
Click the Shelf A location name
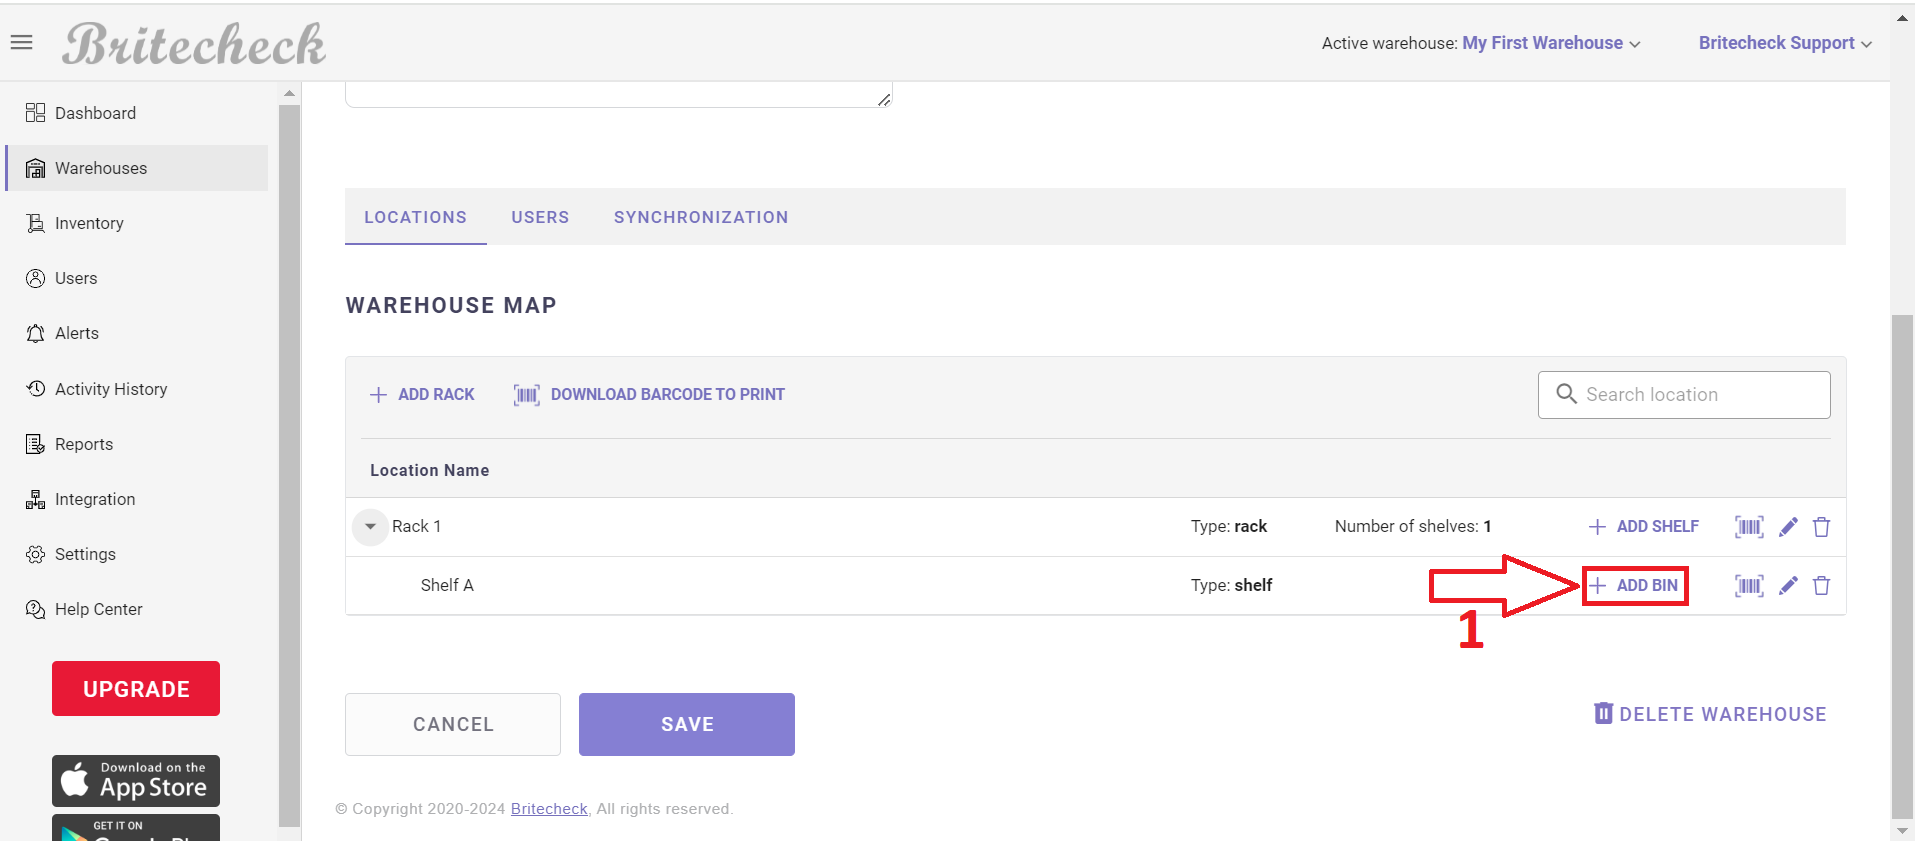(447, 586)
